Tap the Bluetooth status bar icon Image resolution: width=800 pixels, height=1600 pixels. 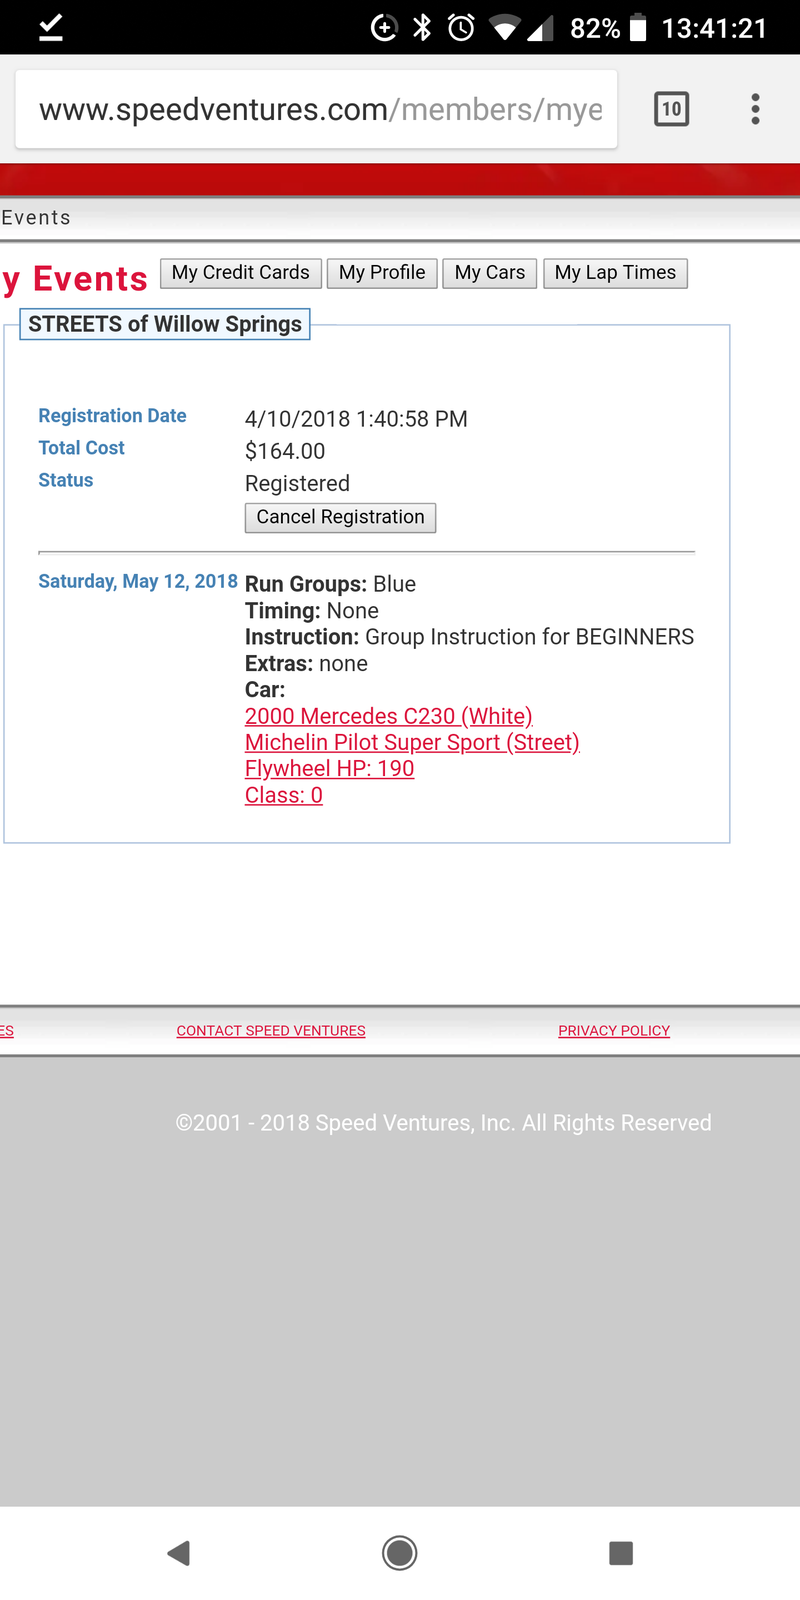(423, 28)
